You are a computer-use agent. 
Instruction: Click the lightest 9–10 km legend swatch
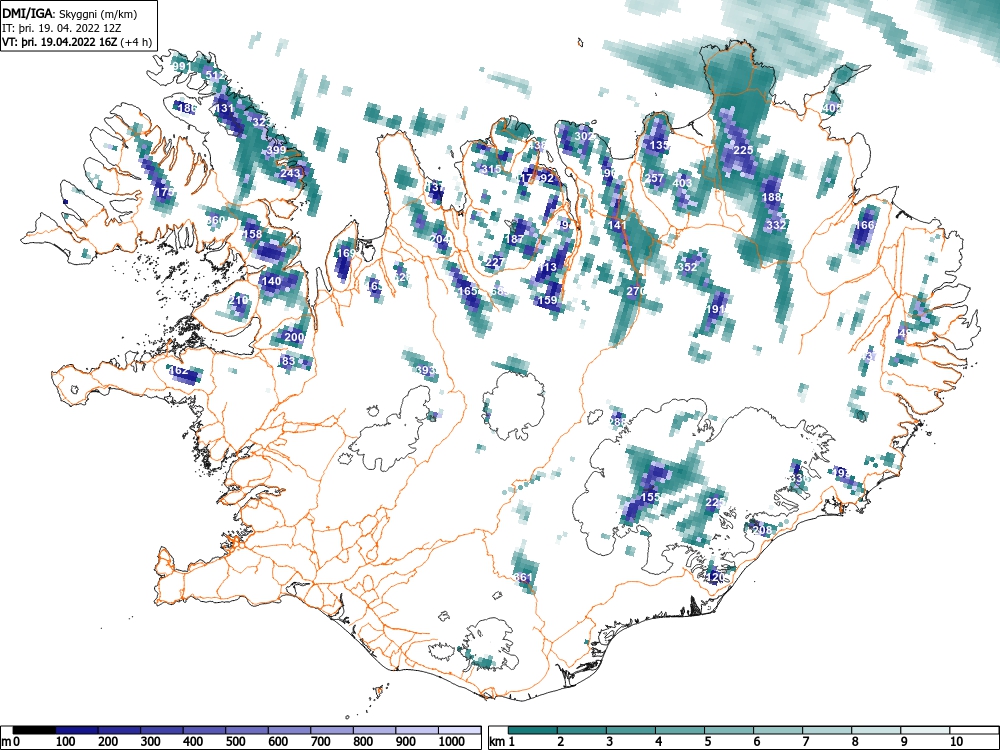pos(925,730)
